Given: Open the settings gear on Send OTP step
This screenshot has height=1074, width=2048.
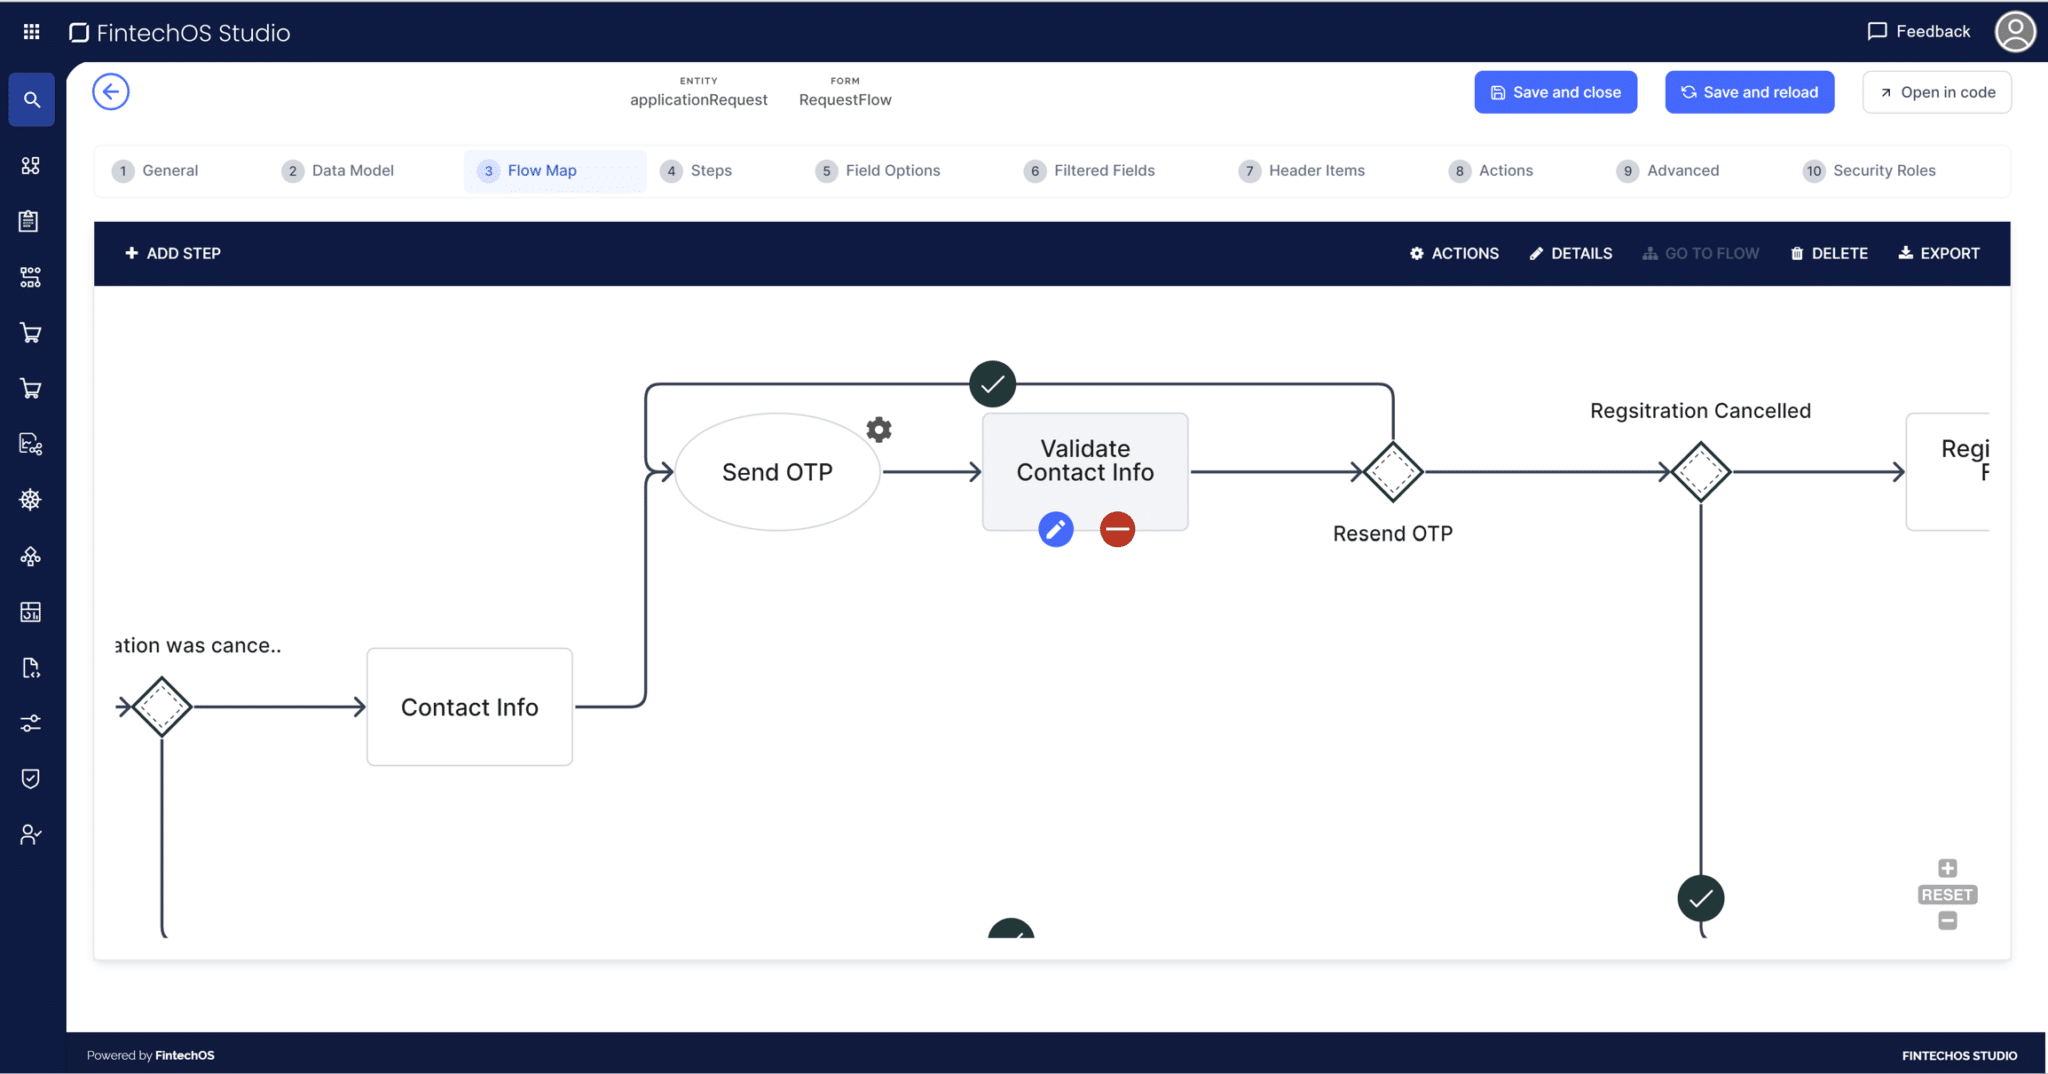Looking at the screenshot, I should [x=878, y=429].
